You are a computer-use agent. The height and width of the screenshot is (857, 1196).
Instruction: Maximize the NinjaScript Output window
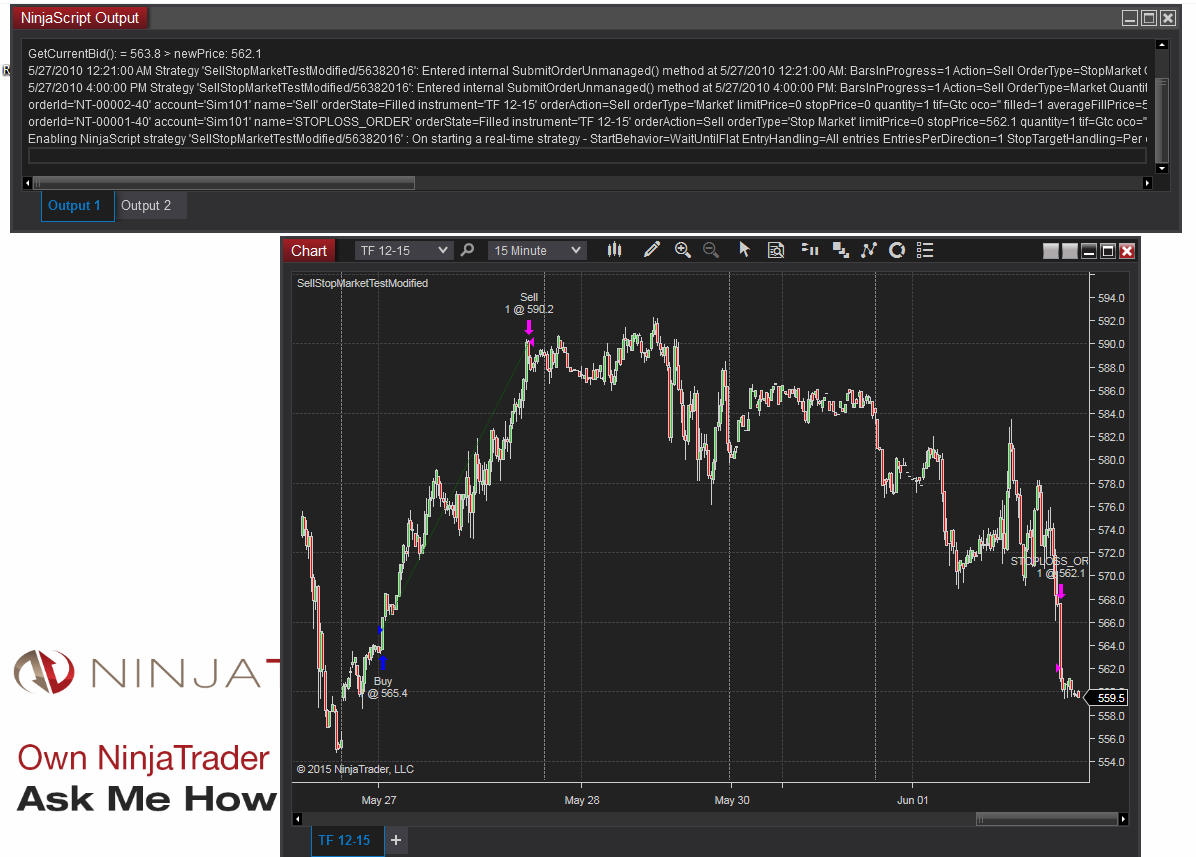click(x=1149, y=18)
